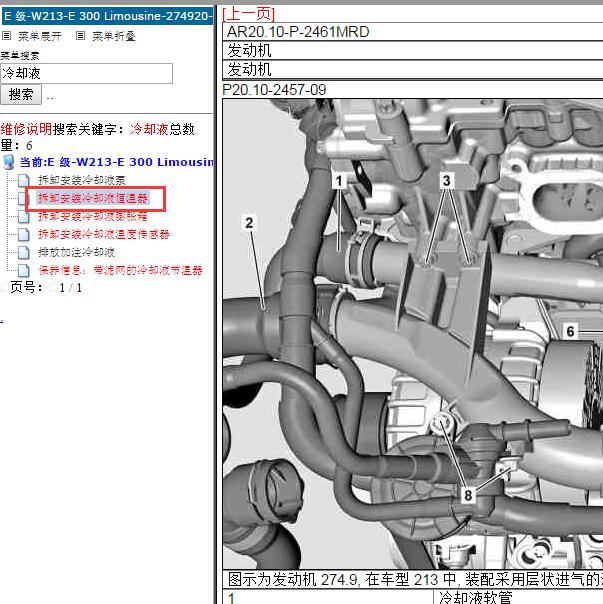Screen dimensions: 603x604
Task: Open 拆卸安装冷却液泵 tree entry
Action: (x=82, y=180)
